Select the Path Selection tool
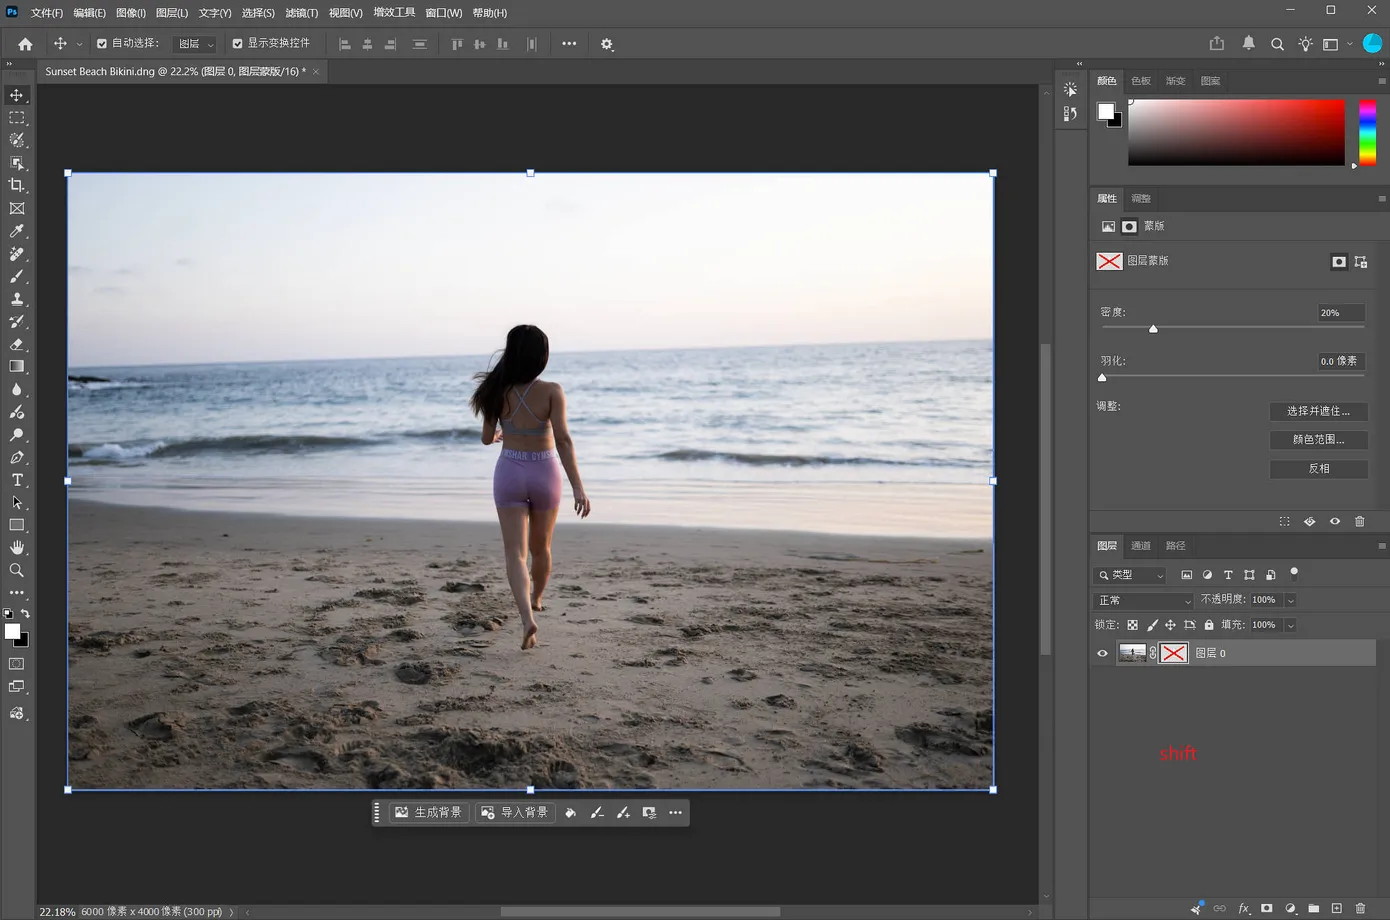The height and width of the screenshot is (920, 1390). (17, 503)
